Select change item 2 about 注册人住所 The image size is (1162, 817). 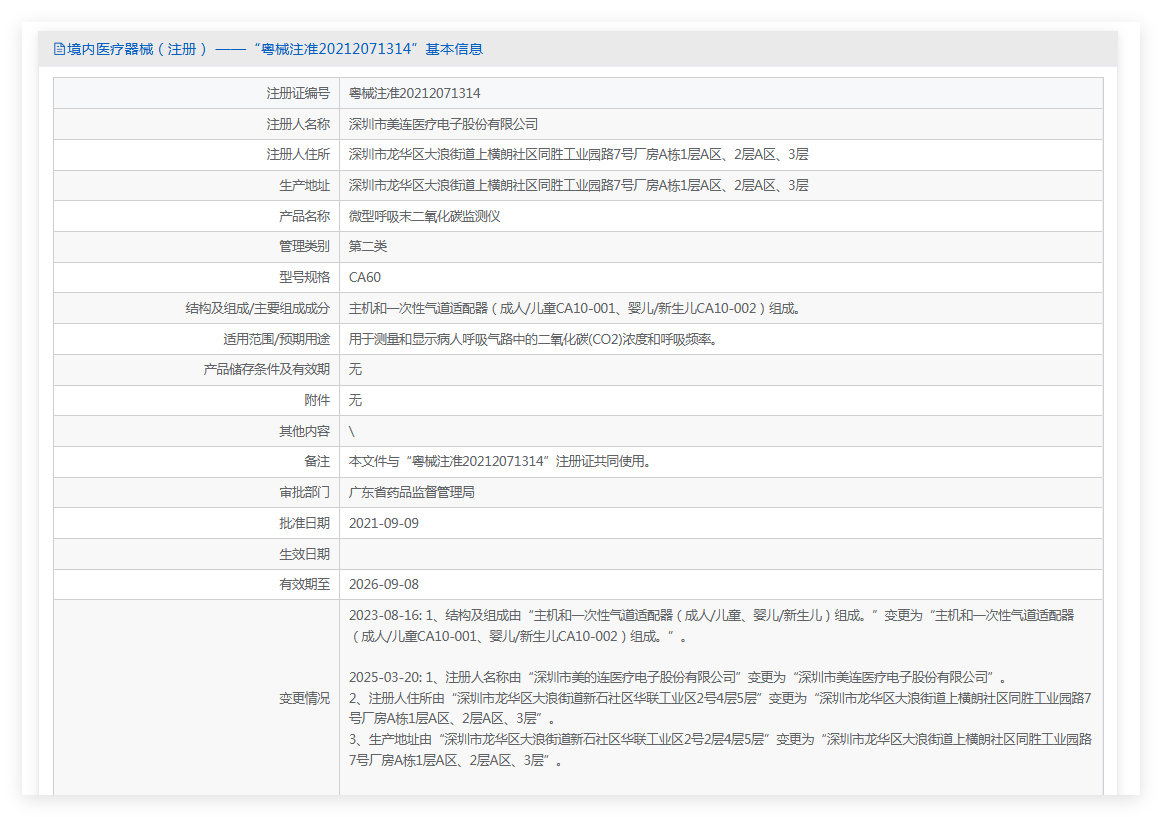coord(720,708)
